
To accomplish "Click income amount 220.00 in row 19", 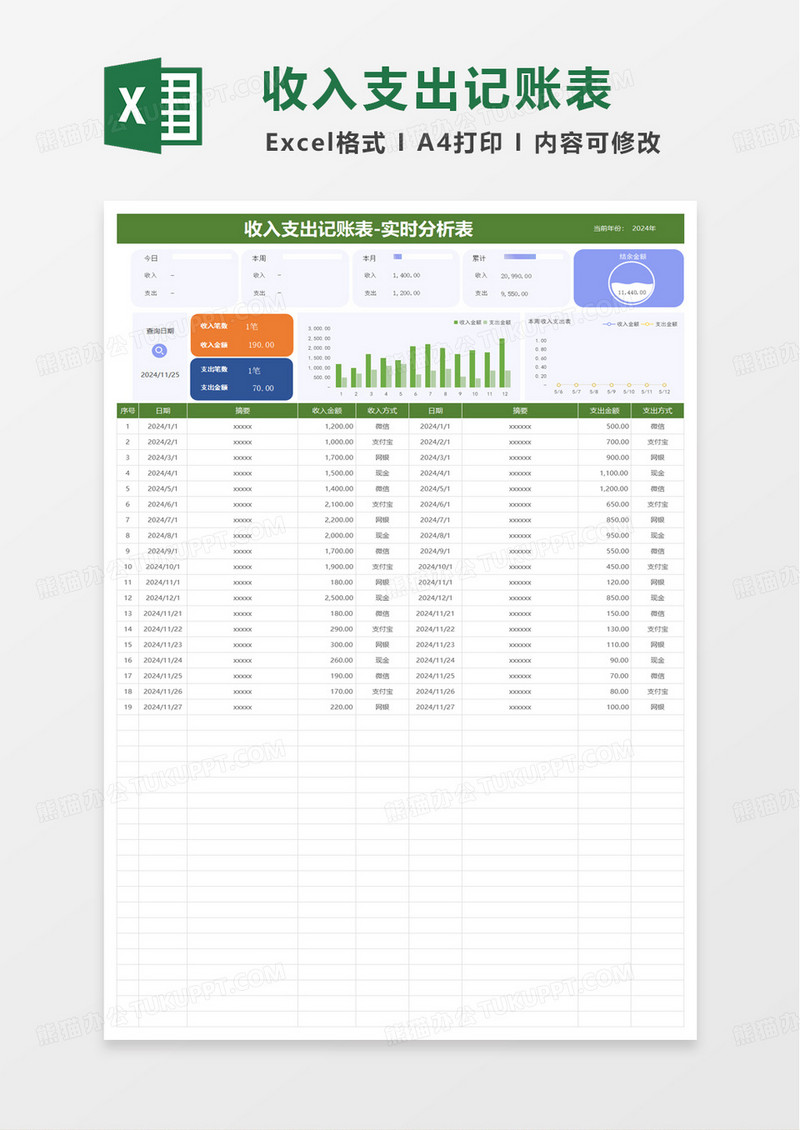I will pyautogui.click(x=342, y=708).
